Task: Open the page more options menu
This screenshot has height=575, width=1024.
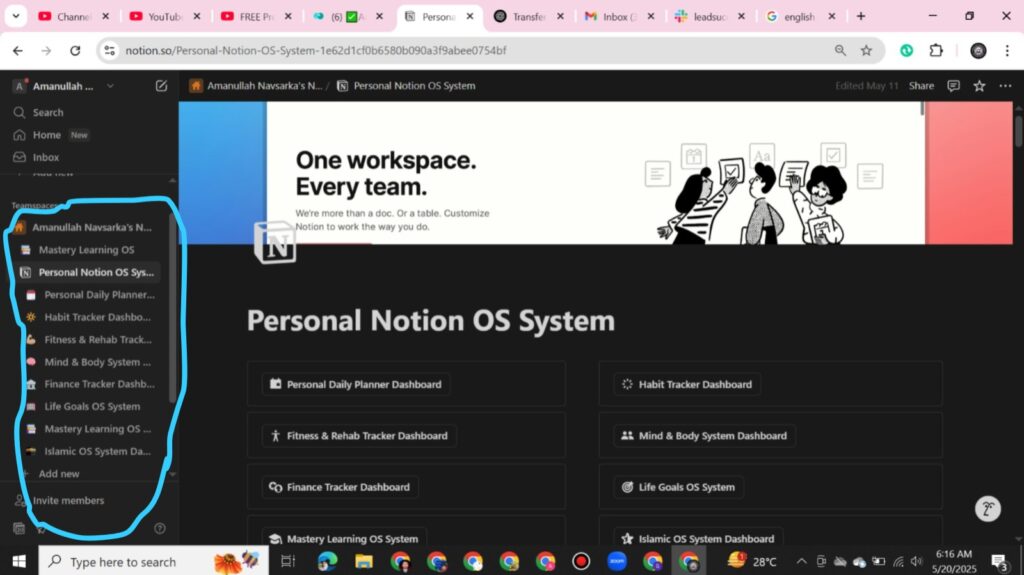Action: coord(1005,86)
